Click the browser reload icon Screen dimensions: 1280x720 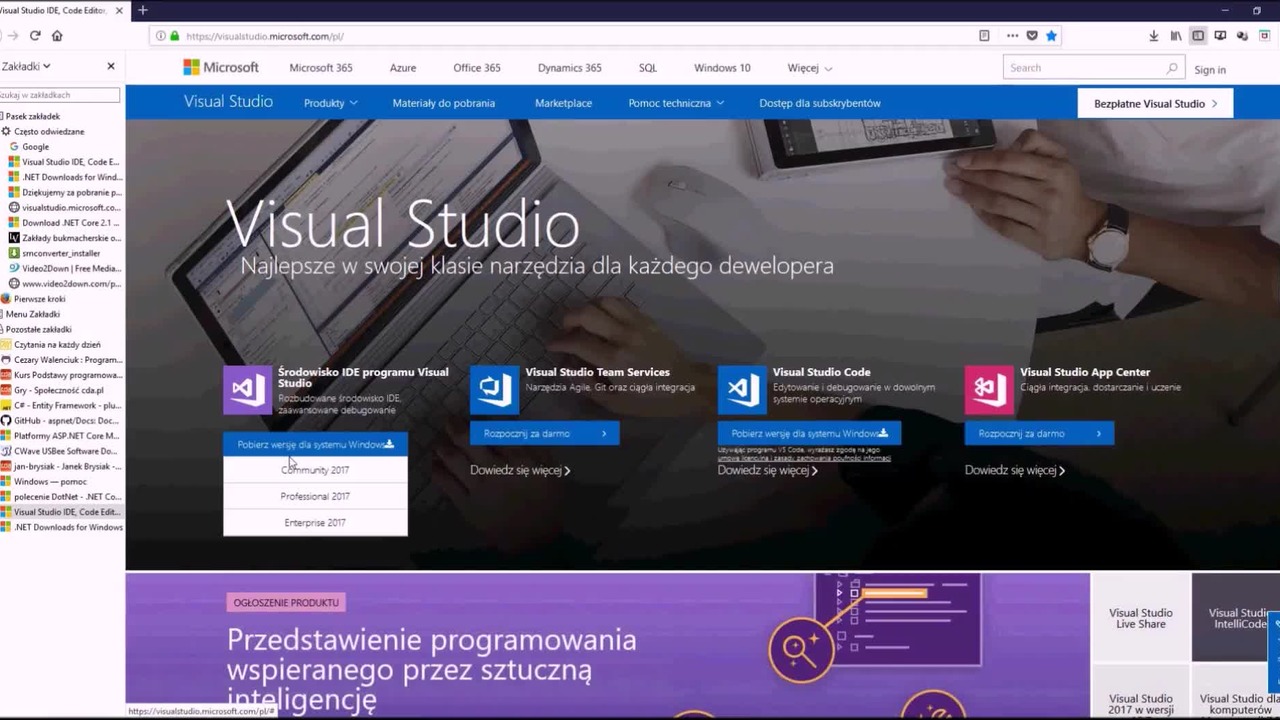pos(35,36)
